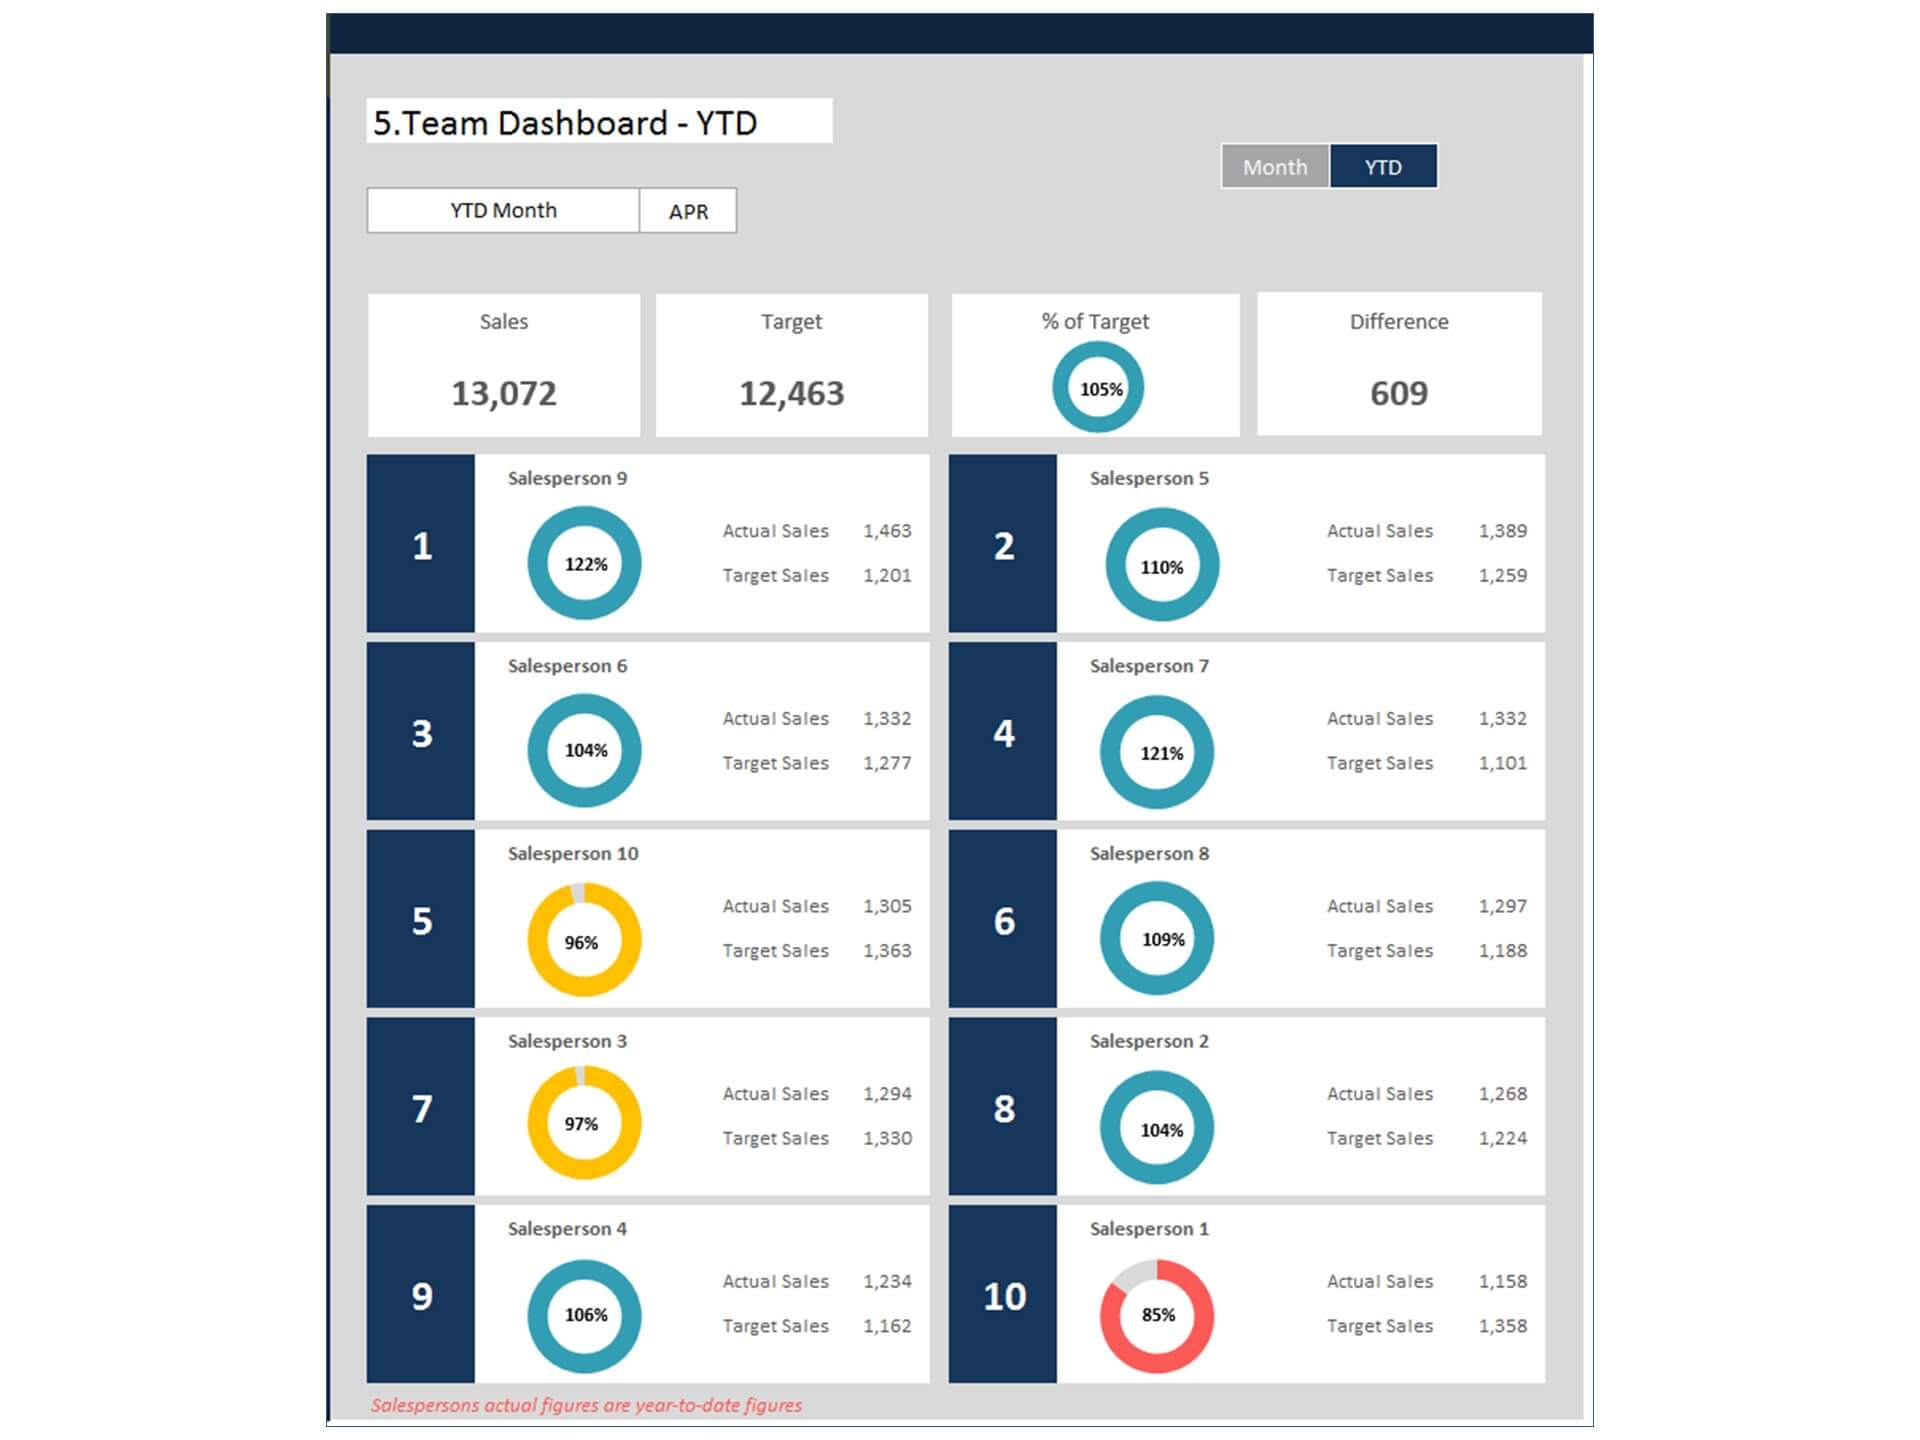Select Salesperson 4's actual sales 1,234
The width and height of the screenshot is (1920, 1440).
pos(887,1282)
